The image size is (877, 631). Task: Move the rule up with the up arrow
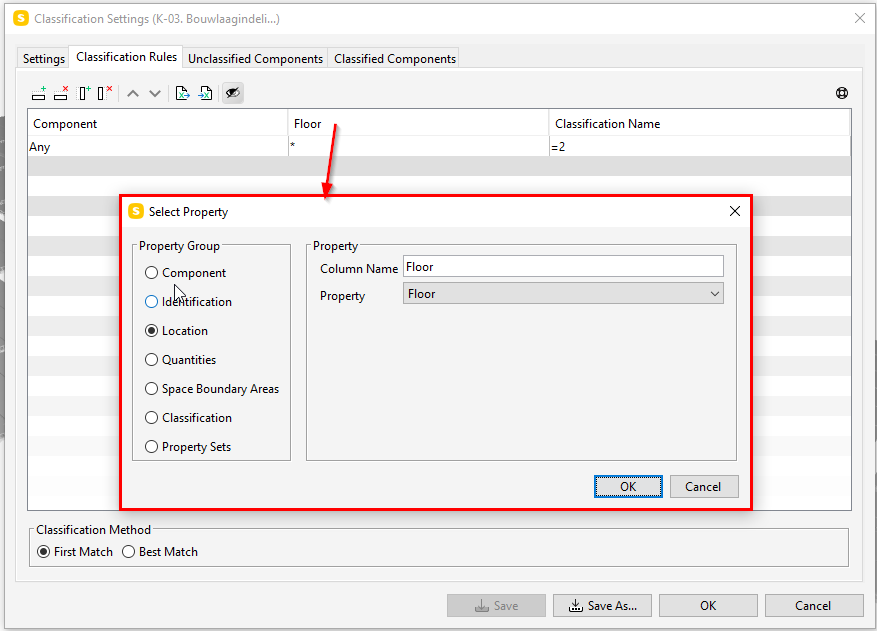pyautogui.click(x=133, y=93)
